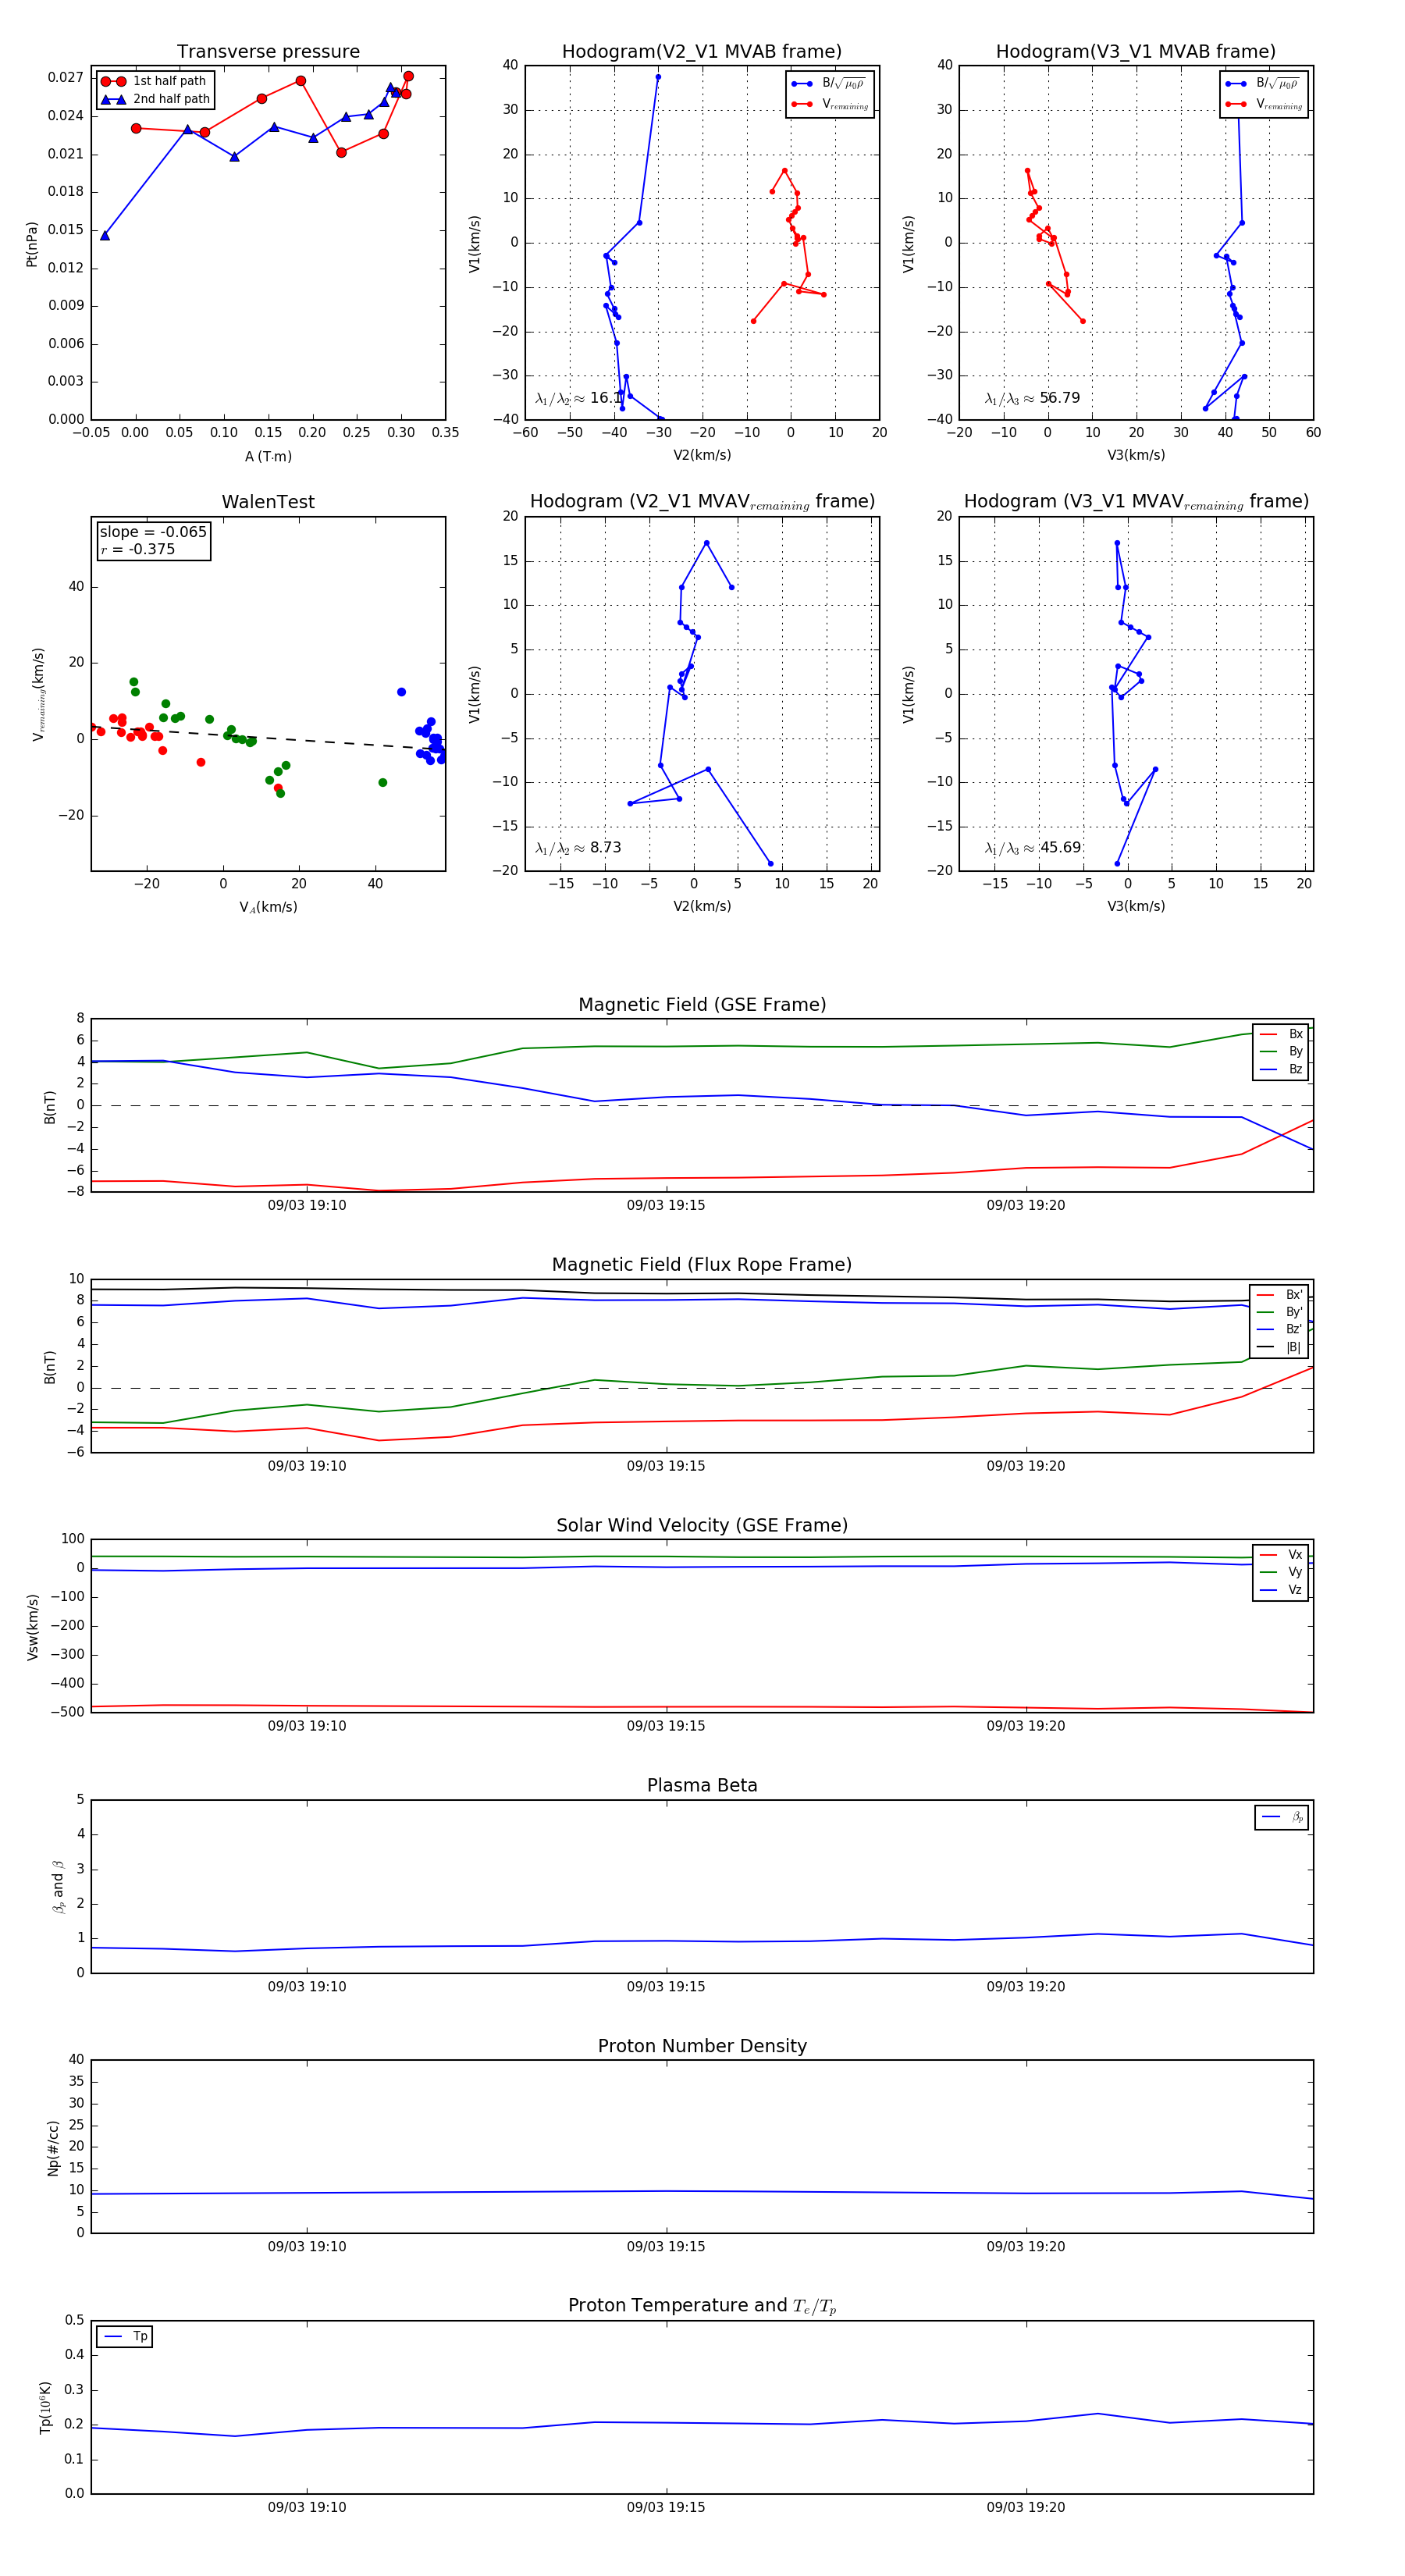This screenshot has height=2576, width=1405.
Task: Click the 'Np(#/cc)' axis label
Action: [53, 2148]
